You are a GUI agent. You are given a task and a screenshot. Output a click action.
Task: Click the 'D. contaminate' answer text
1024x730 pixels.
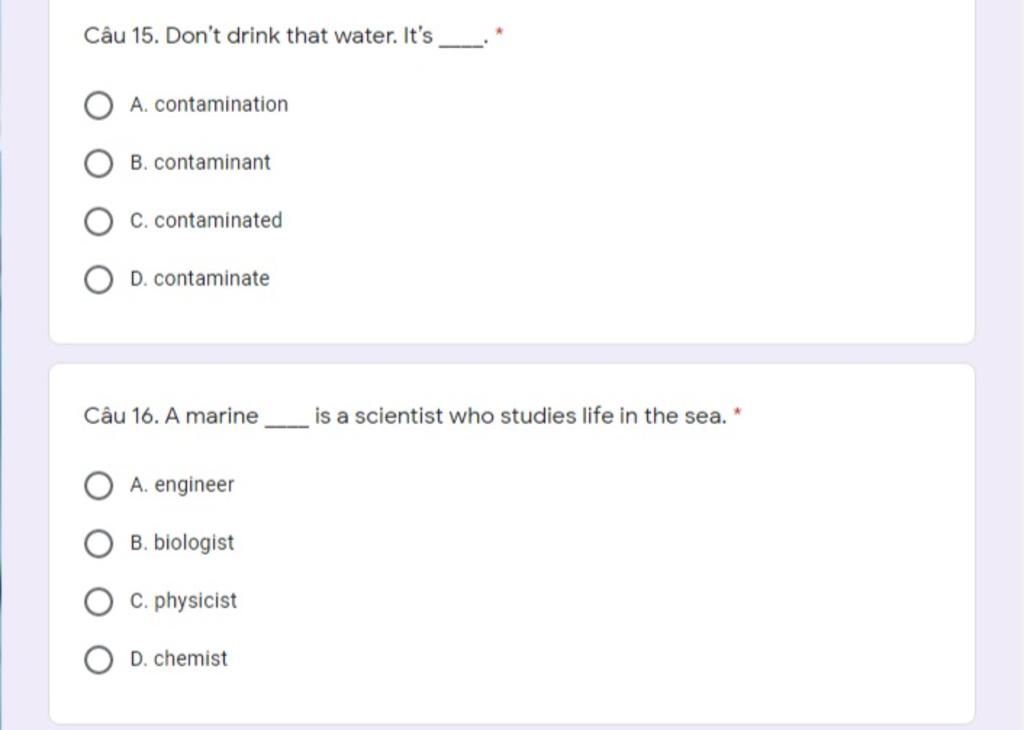tap(200, 279)
